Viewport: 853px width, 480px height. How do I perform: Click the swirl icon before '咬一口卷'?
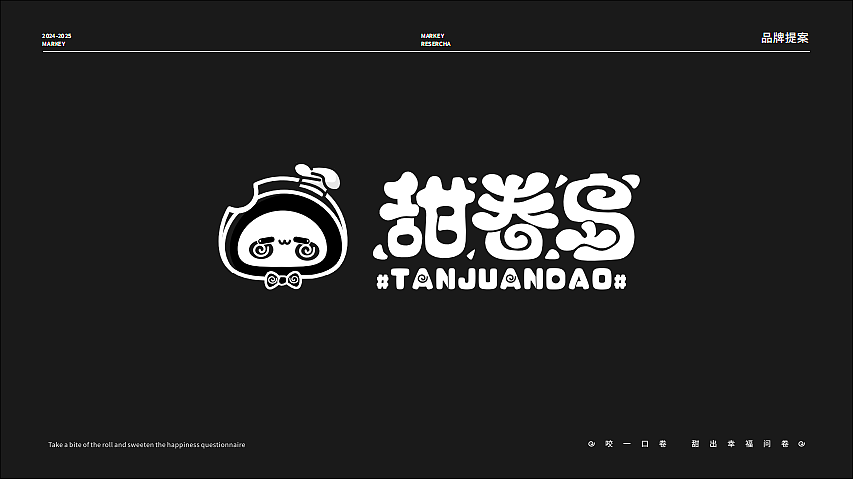tap(591, 444)
